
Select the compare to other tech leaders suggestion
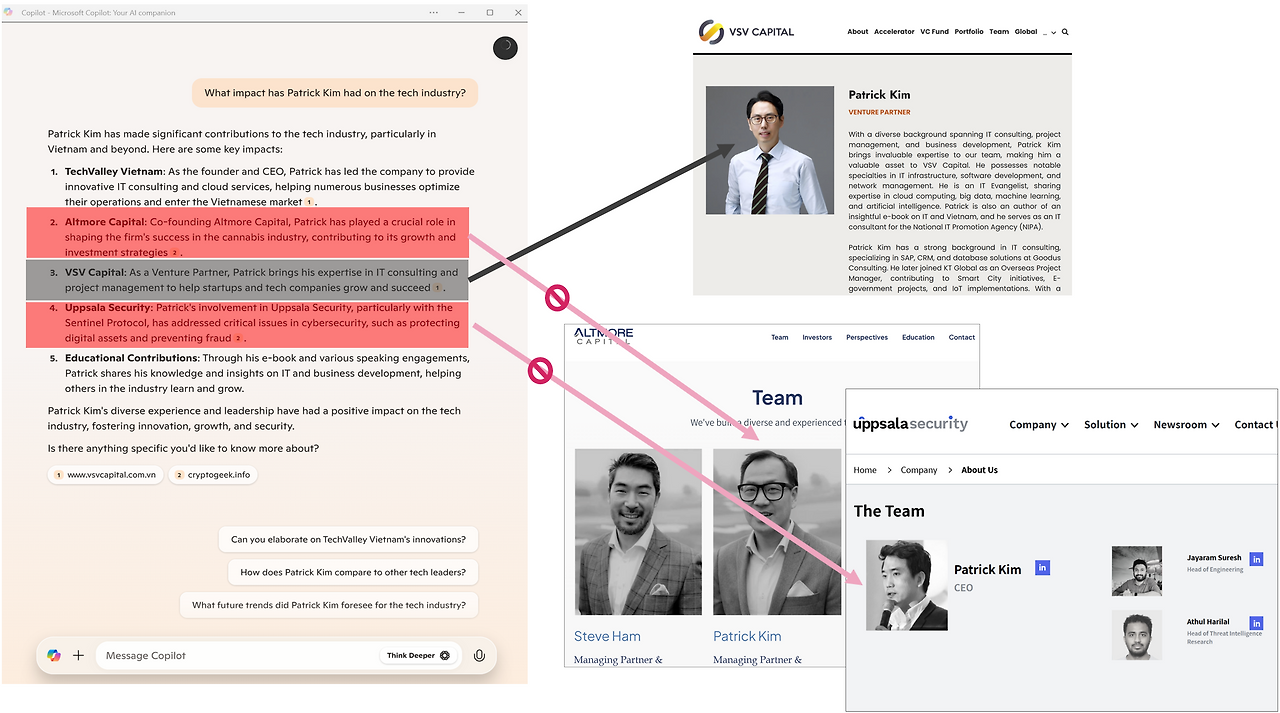coord(353,572)
